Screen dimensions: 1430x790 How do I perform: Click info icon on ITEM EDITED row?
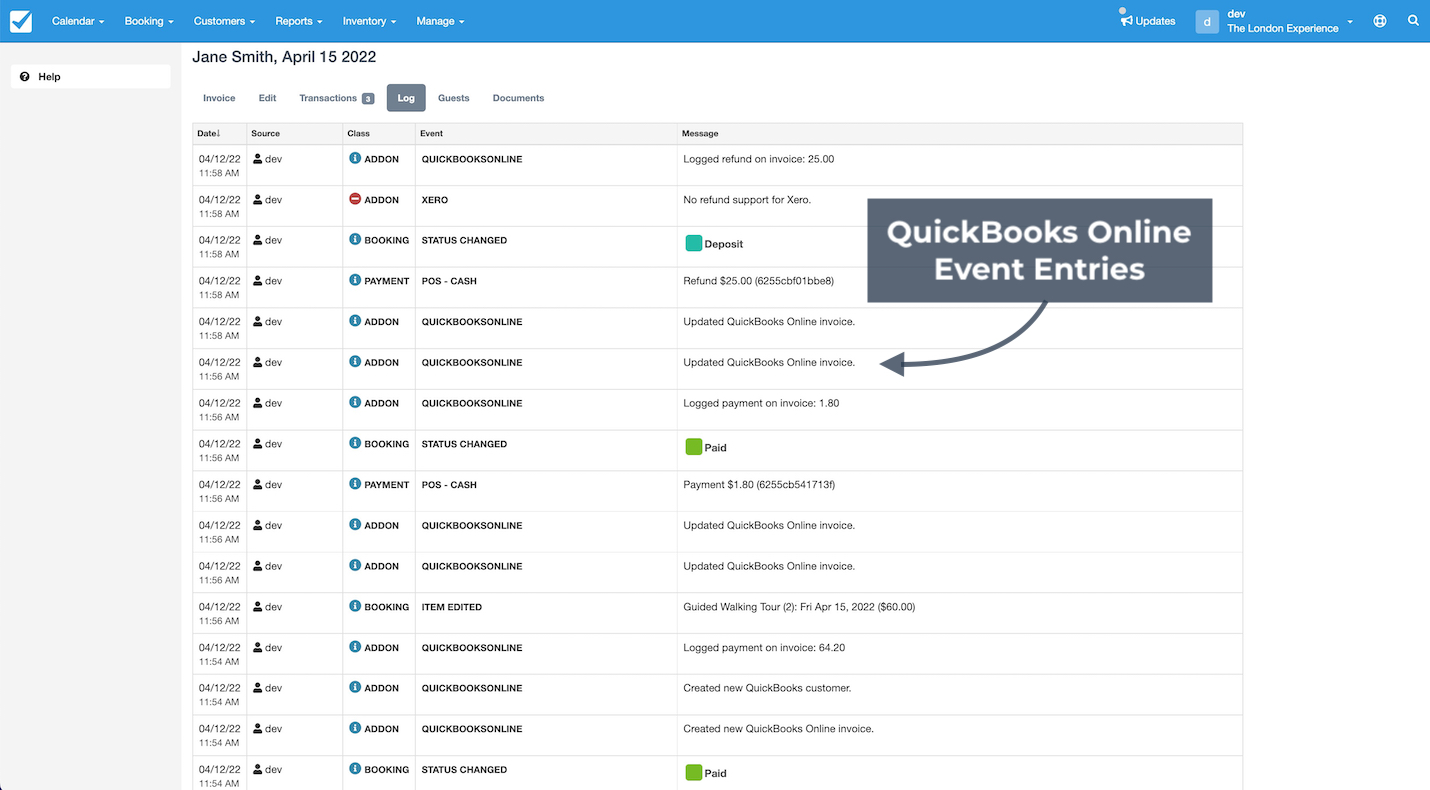coord(355,606)
